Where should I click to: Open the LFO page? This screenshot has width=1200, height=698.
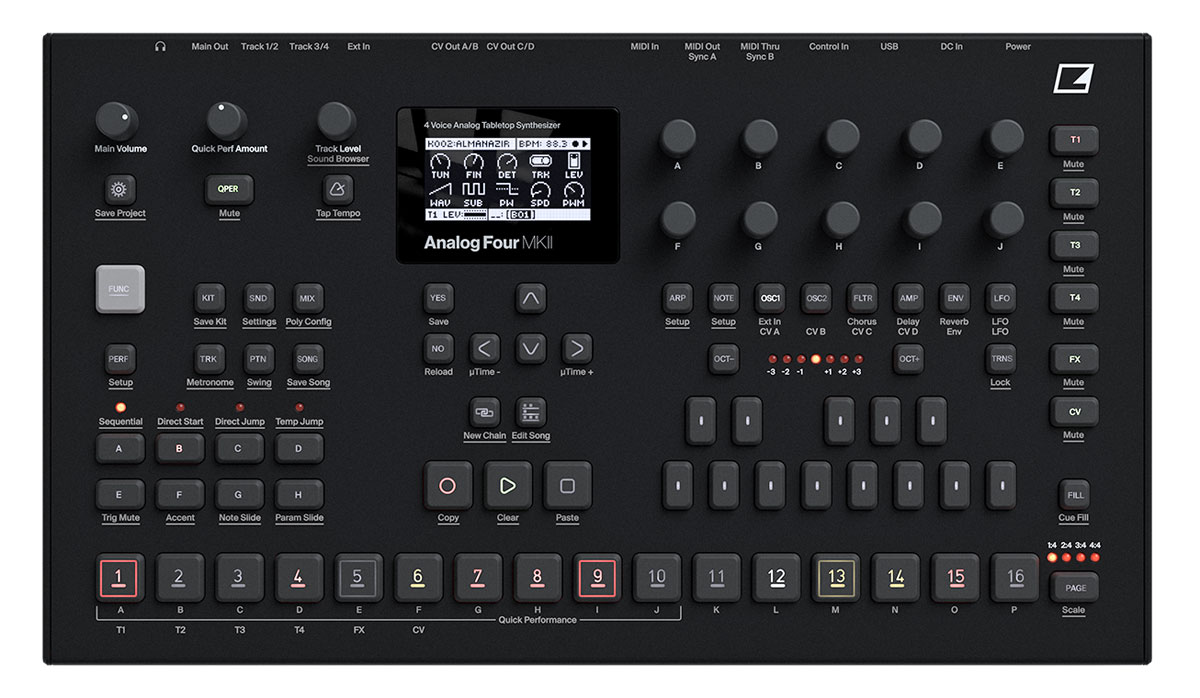click(x=1000, y=297)
